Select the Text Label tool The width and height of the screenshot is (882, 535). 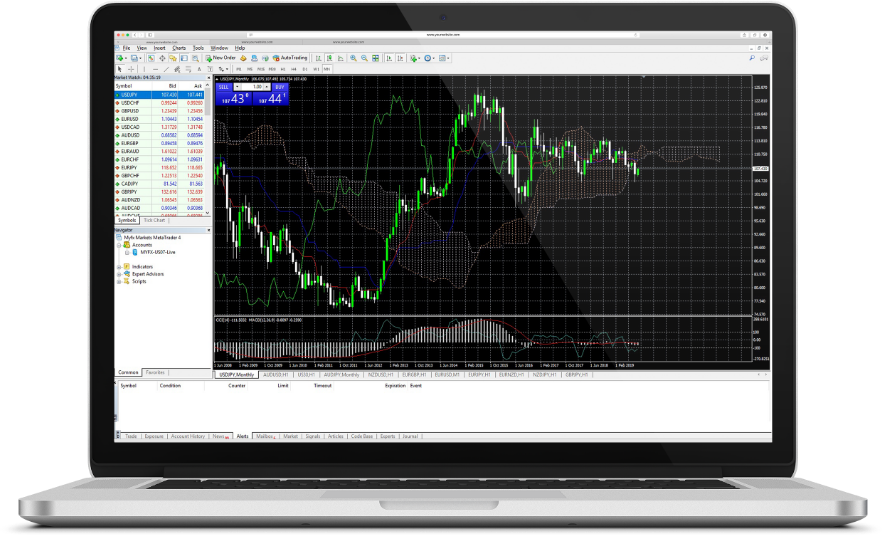pyautogui.click(x=210, y=69)
